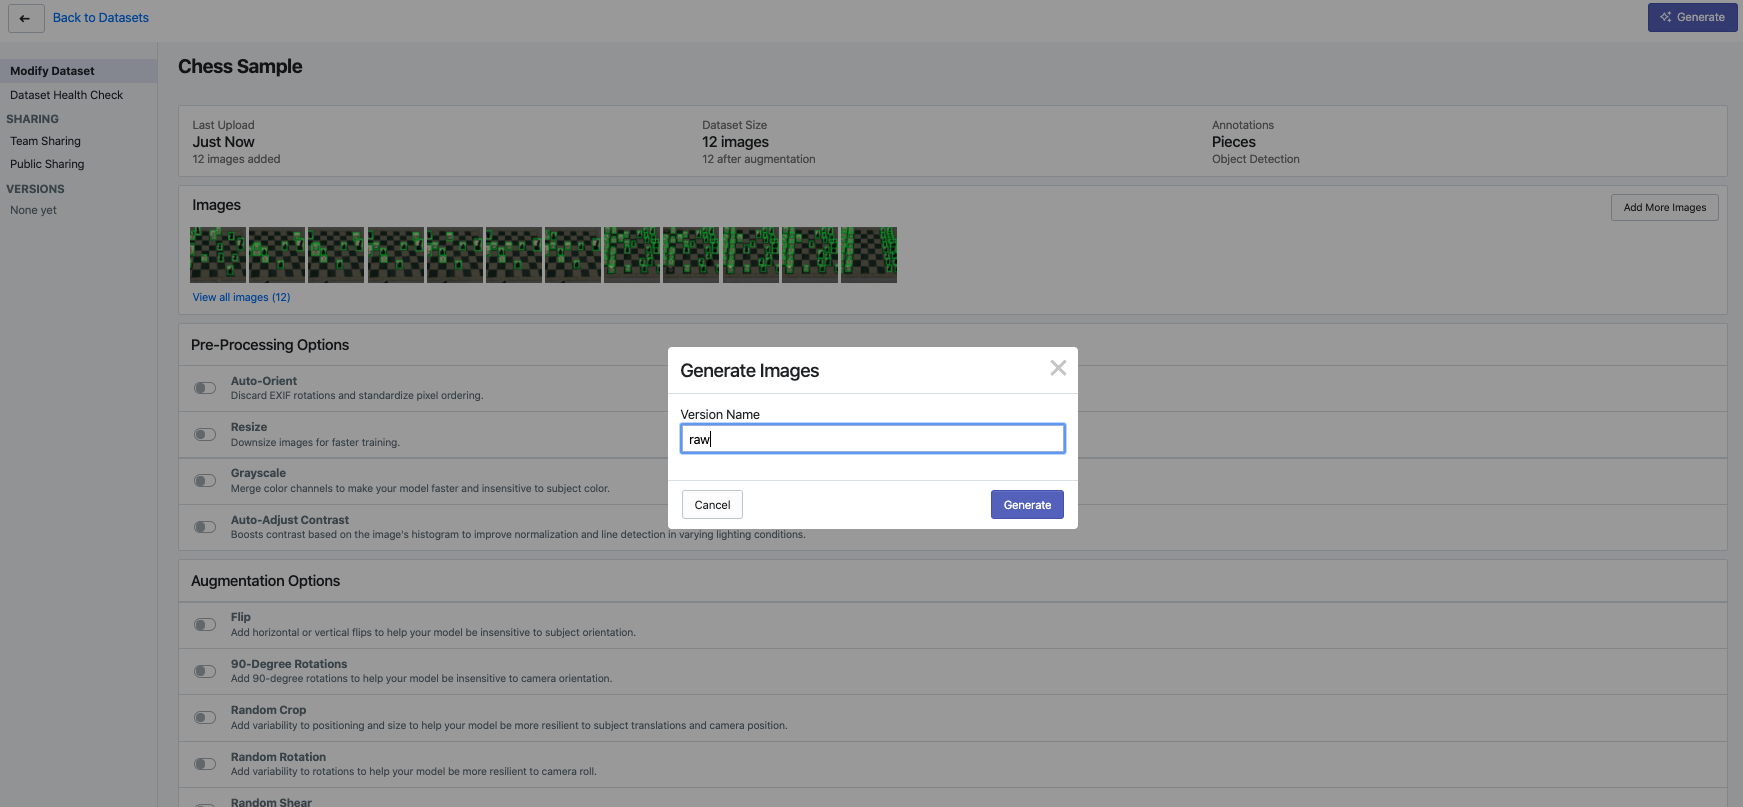1743x807 pixels.
Task: Confirm with the dialog's Generate button
Action: (x=1027, y=505)
